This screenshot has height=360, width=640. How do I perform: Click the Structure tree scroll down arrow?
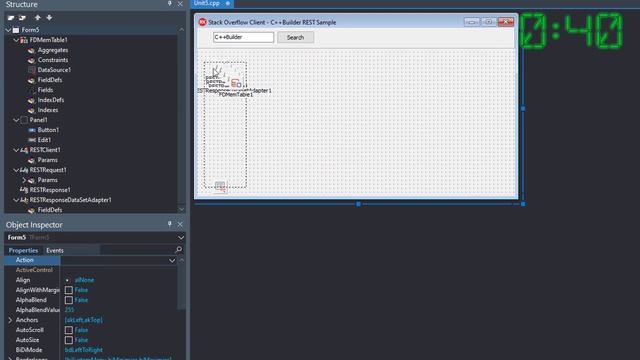[182, 209]
